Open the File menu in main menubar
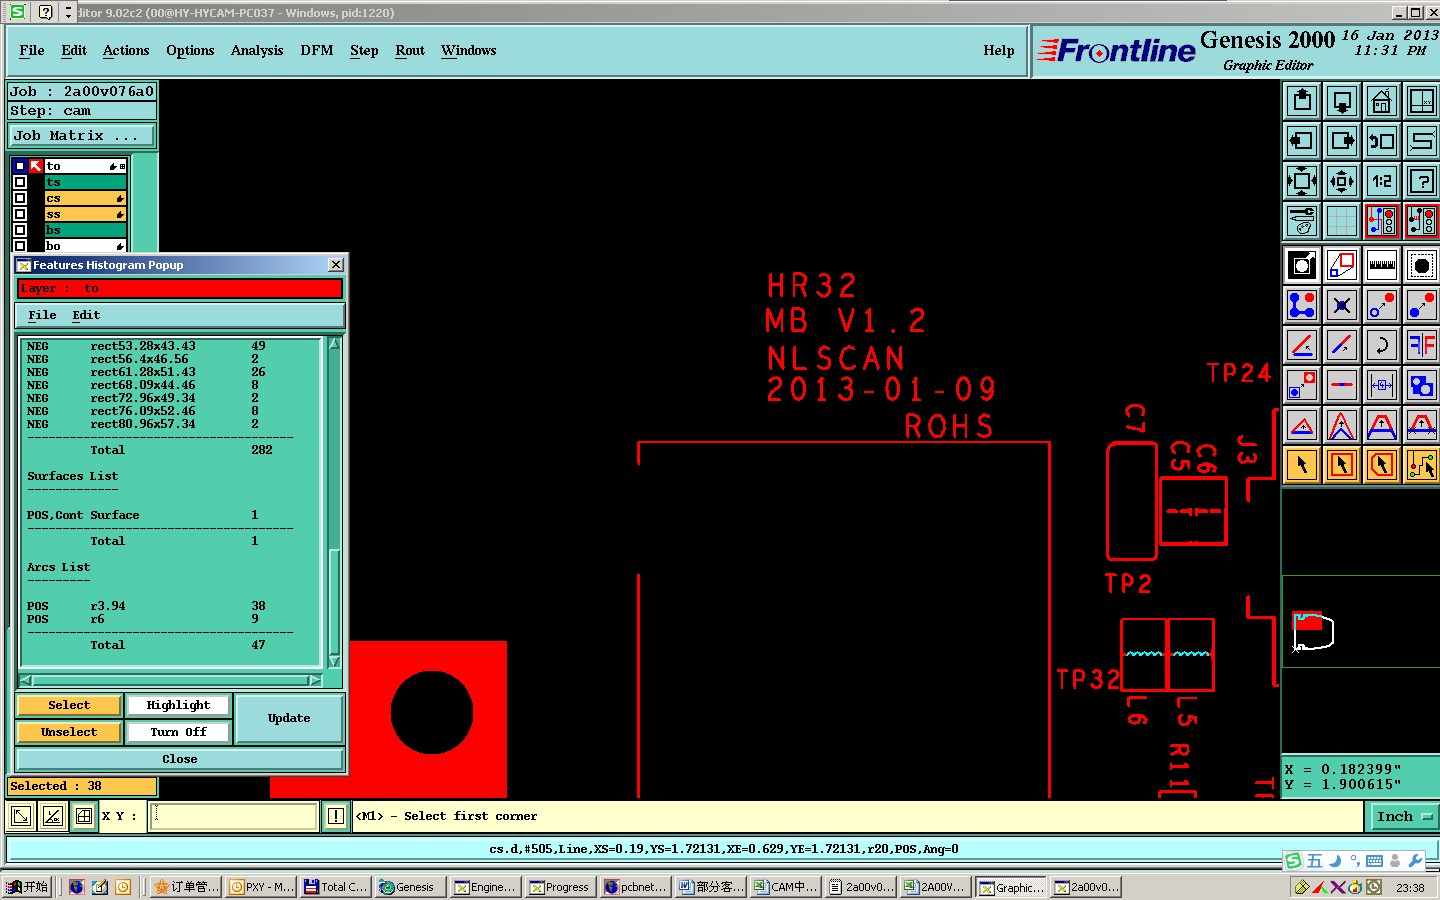 point(32,50)
